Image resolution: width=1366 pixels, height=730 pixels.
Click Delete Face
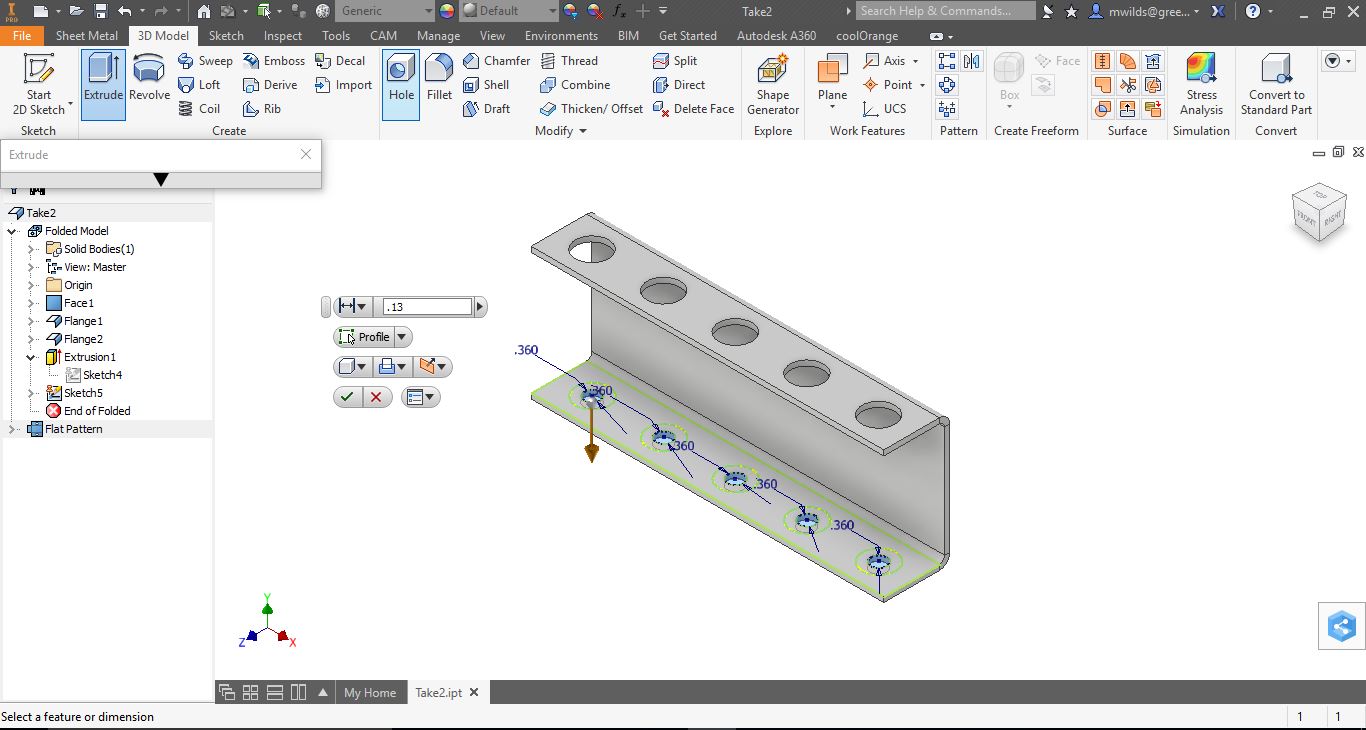[693, 109]
